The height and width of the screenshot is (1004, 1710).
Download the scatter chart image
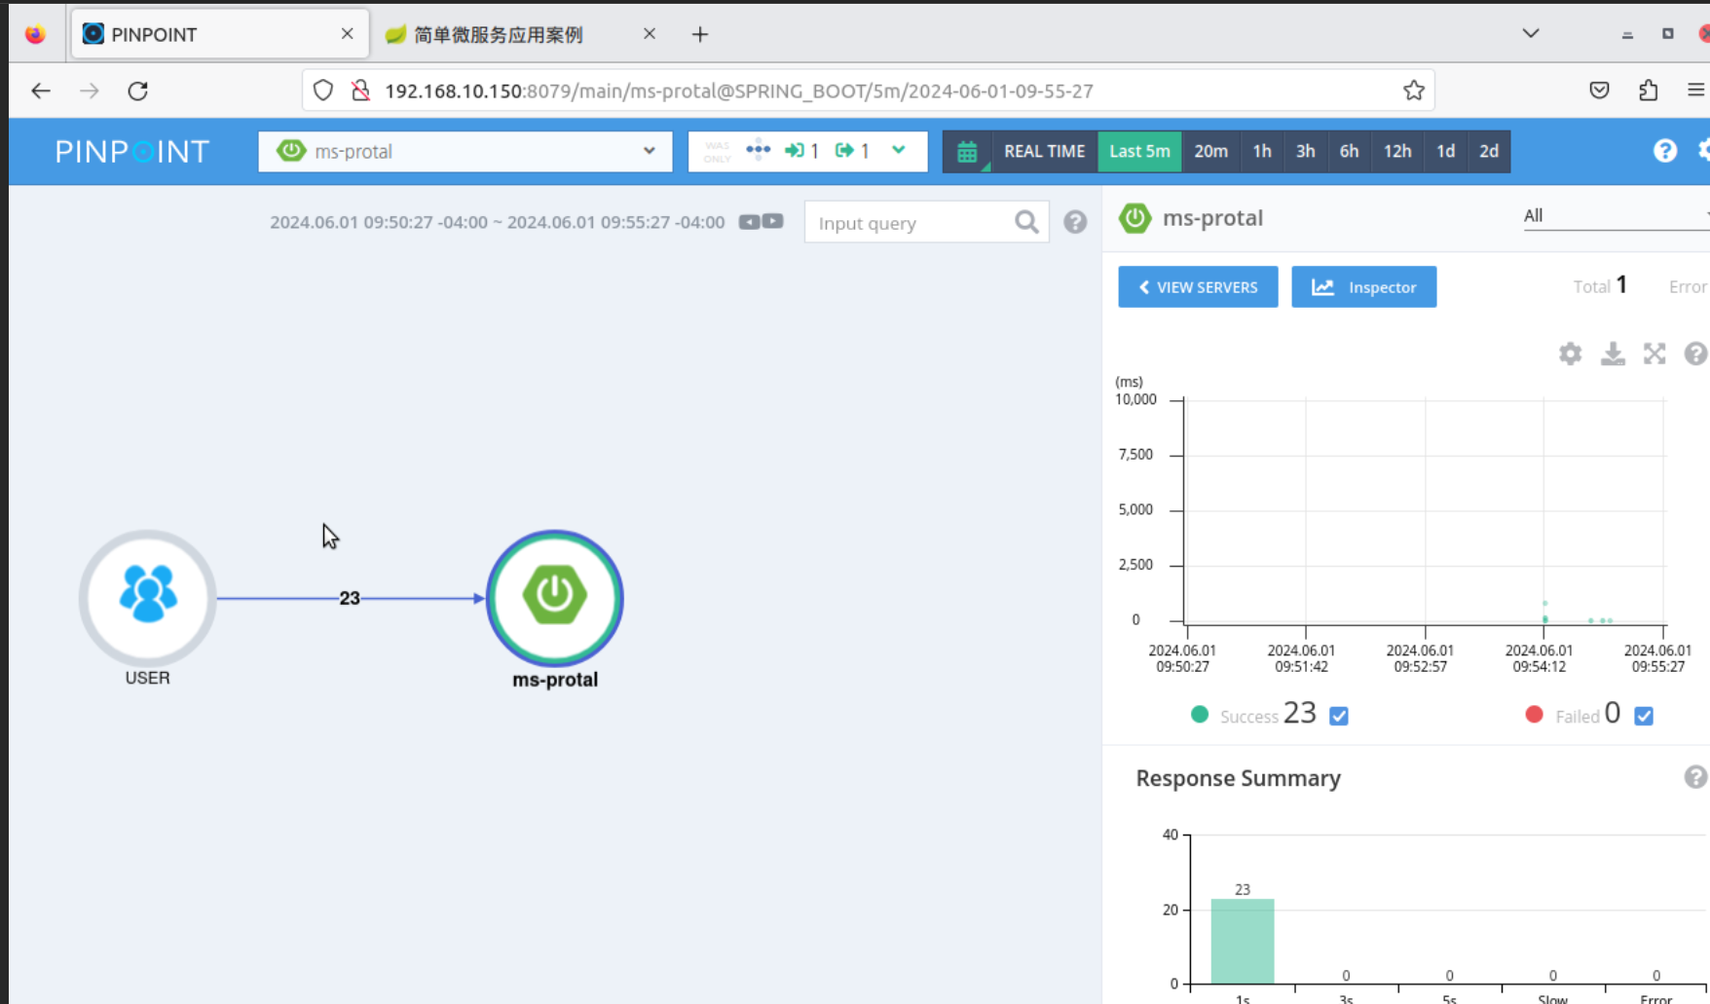(1612, 354)
